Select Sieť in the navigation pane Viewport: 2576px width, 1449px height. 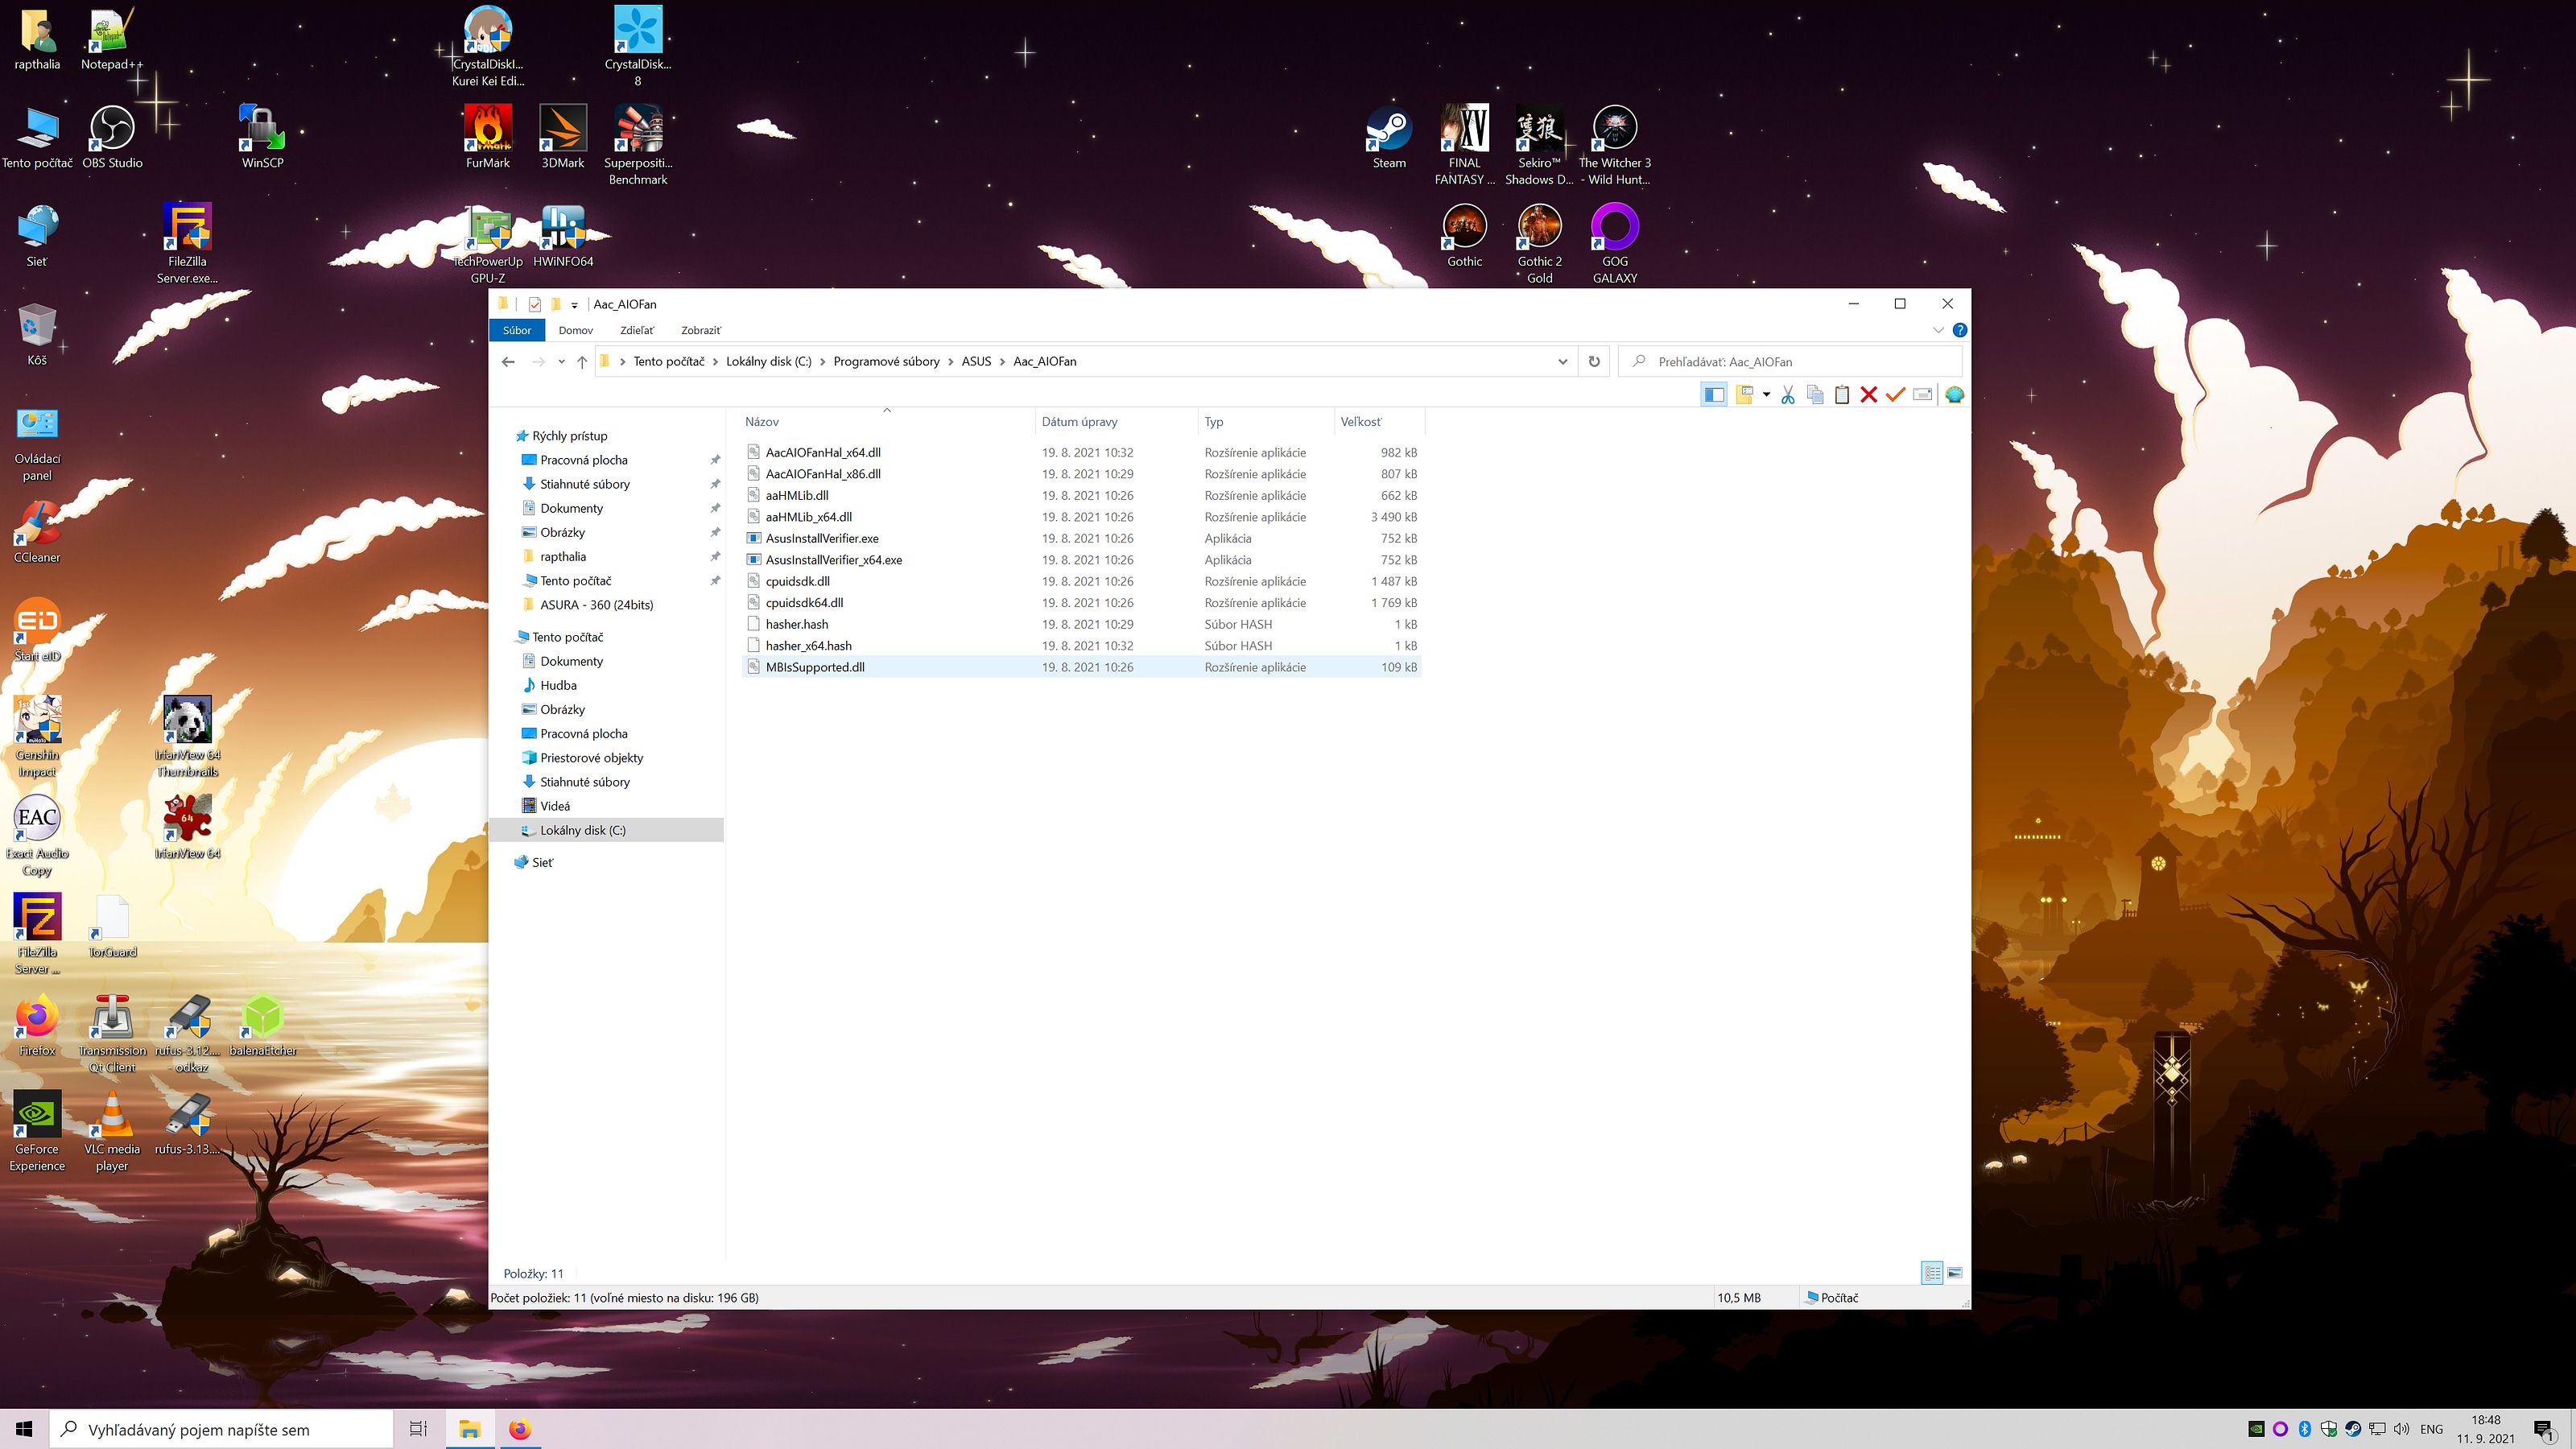click(x=542, y=863)
